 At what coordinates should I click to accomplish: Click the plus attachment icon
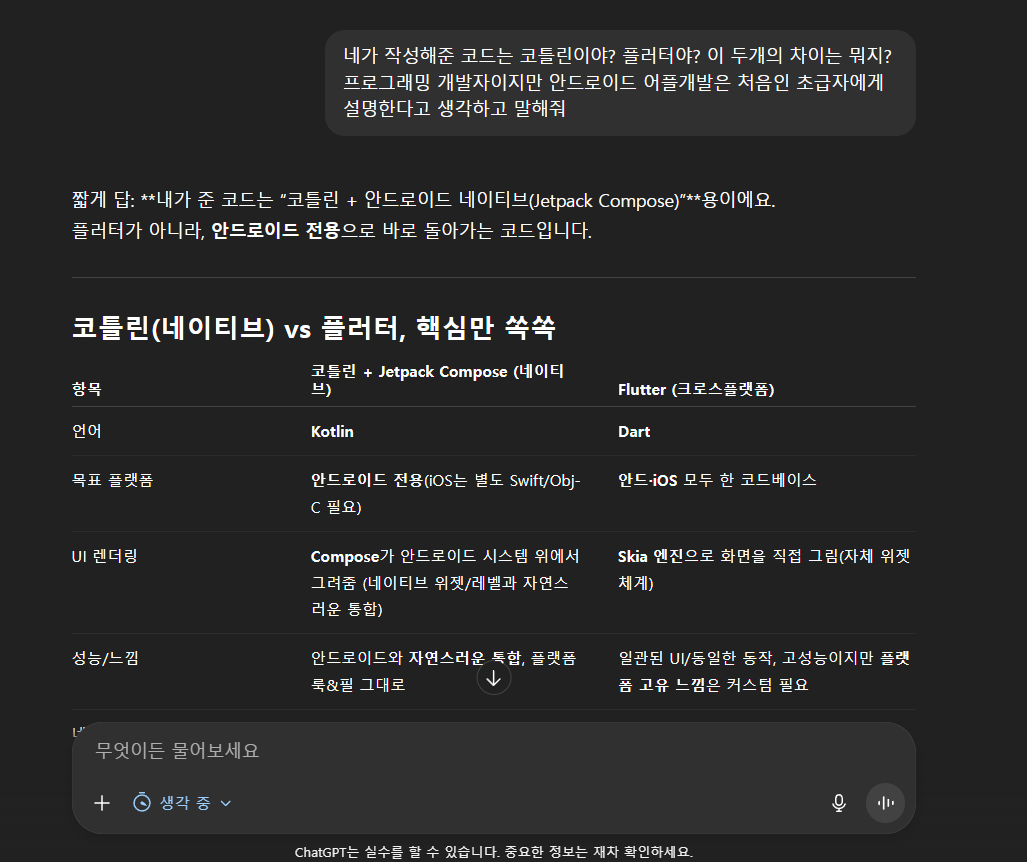102,803
